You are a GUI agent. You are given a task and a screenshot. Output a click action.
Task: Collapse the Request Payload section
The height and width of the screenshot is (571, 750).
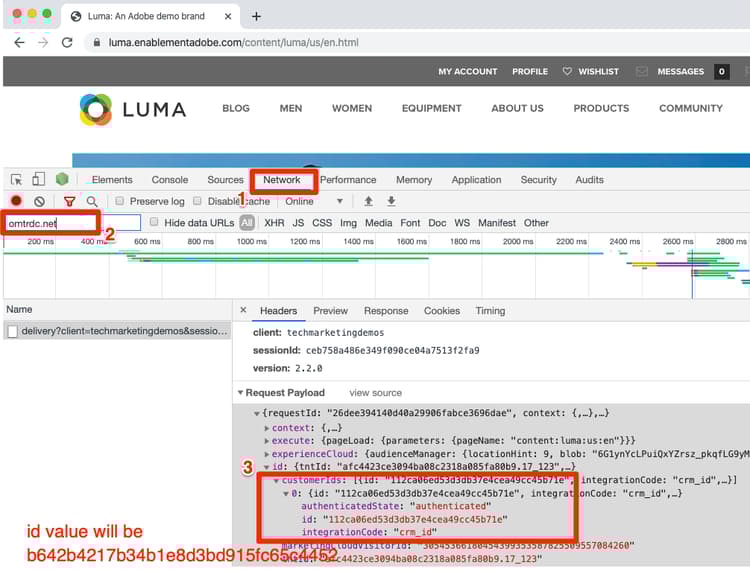coord(241,393)
